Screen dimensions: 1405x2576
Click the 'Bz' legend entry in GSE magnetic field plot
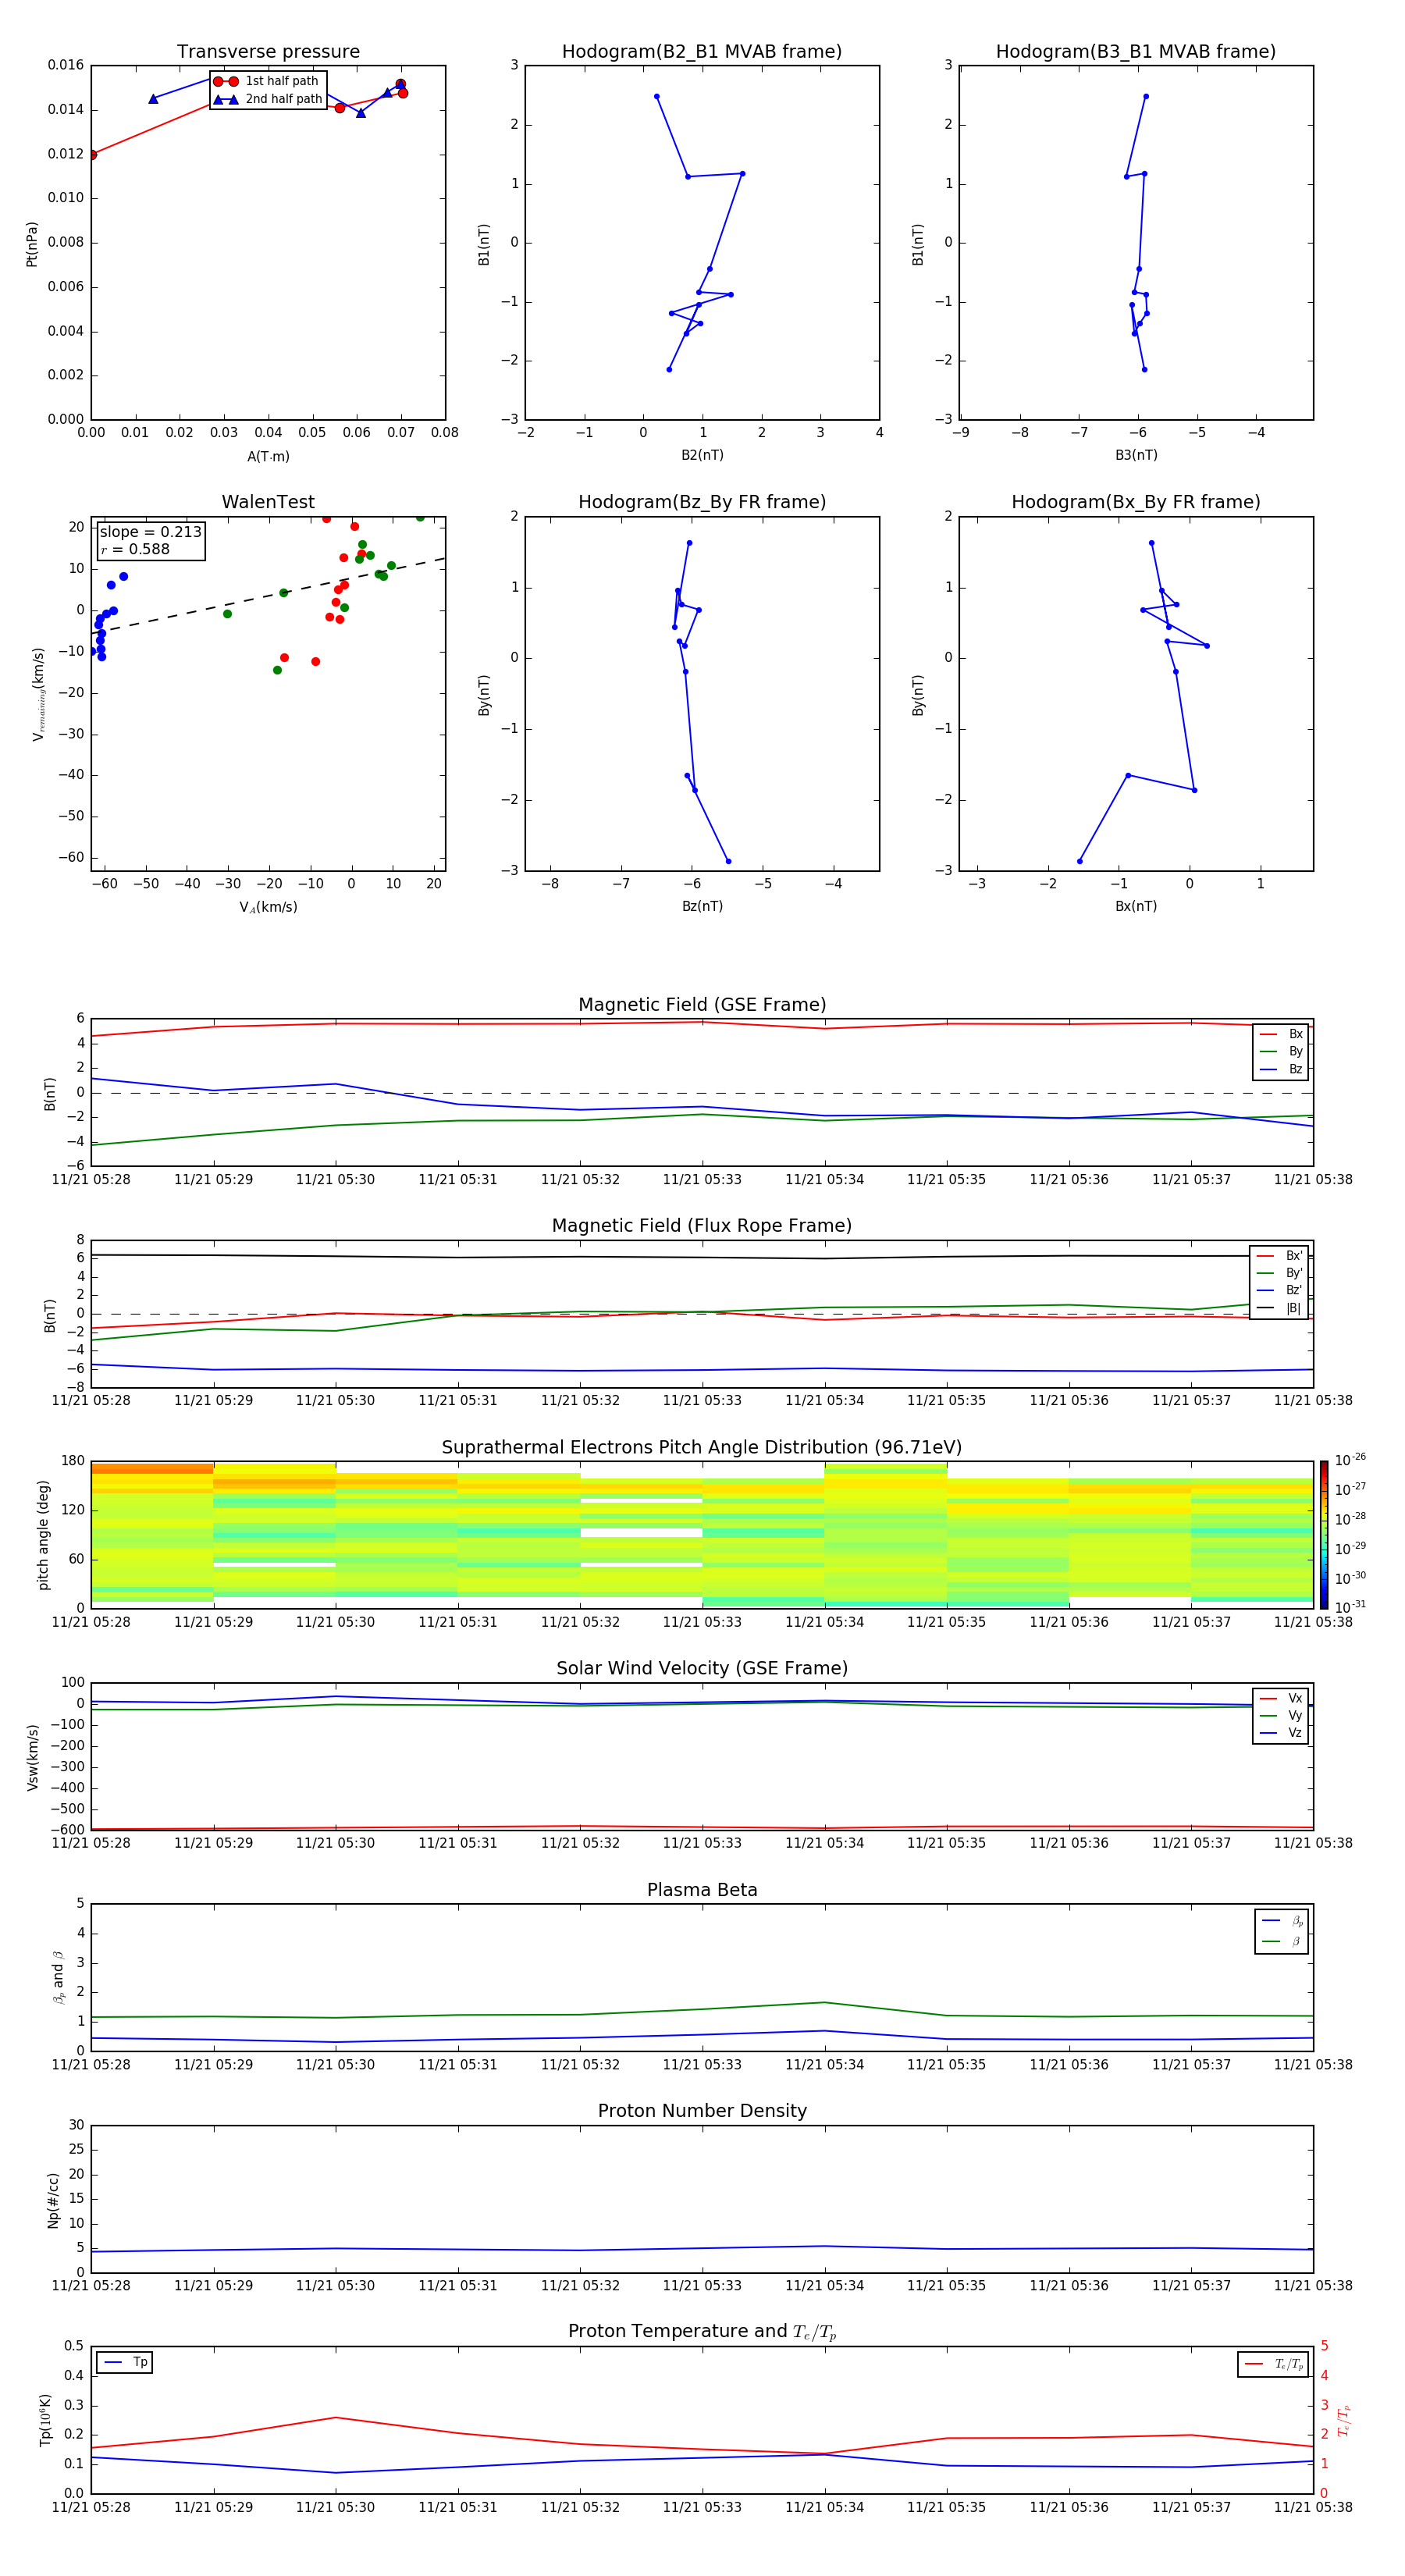[x=1281, y=1069]
